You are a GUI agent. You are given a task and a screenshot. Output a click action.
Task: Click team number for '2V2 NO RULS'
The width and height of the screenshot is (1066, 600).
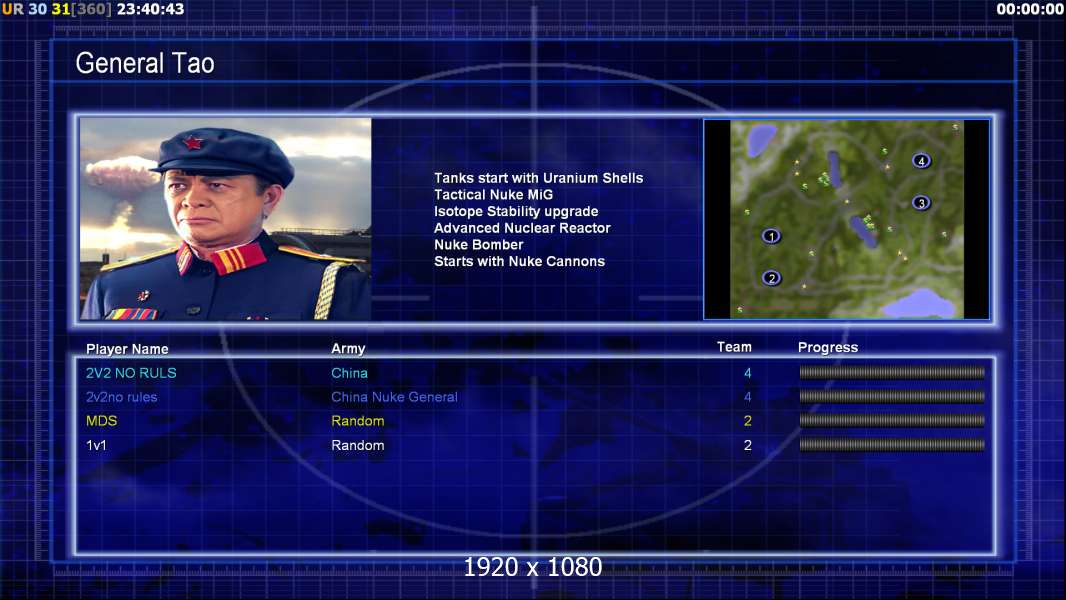coord(748,373)
